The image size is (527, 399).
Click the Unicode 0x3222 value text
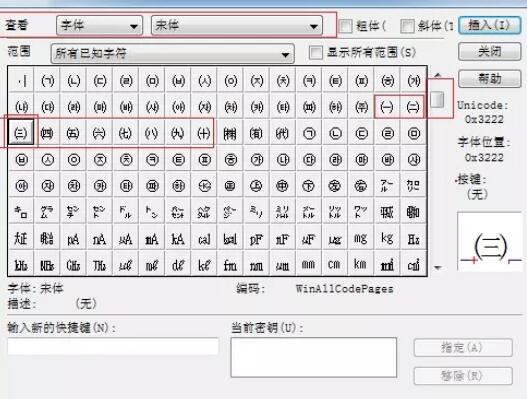tap(484, 119)
